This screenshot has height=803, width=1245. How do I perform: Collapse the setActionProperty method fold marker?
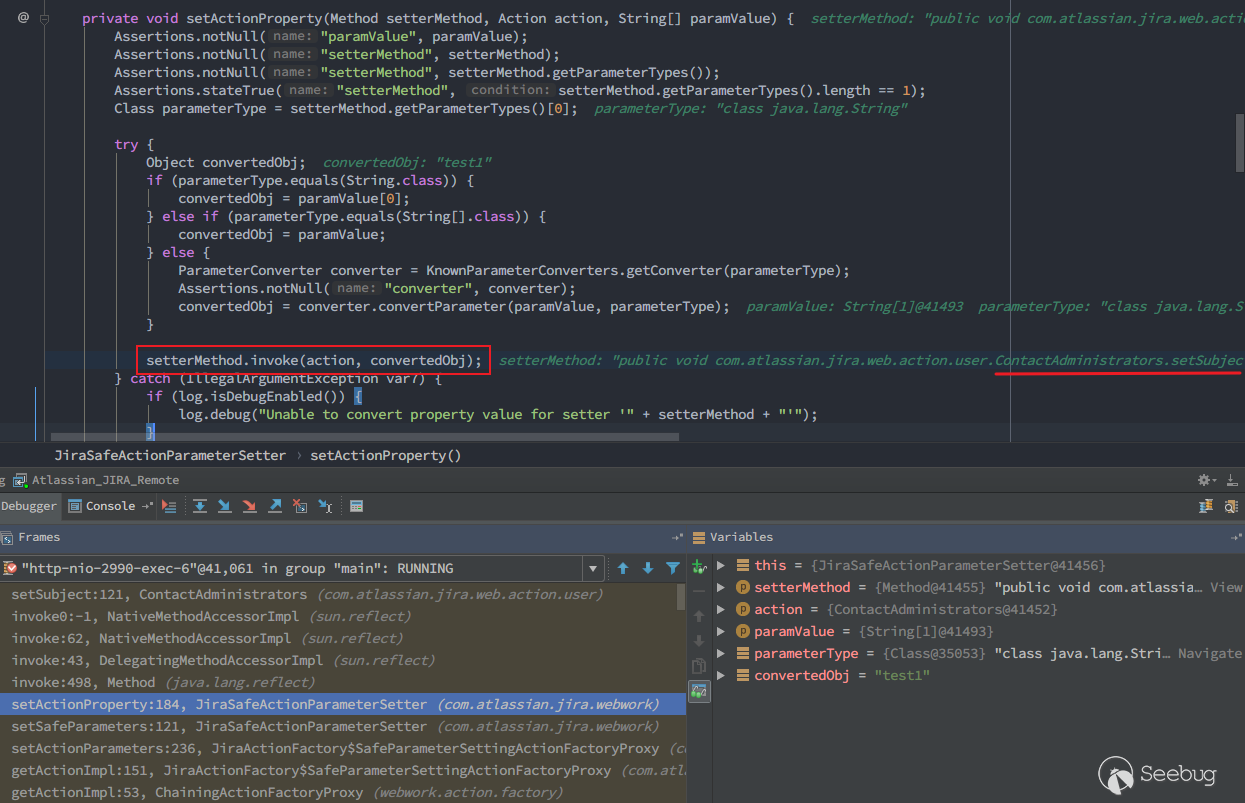point(44,18)
